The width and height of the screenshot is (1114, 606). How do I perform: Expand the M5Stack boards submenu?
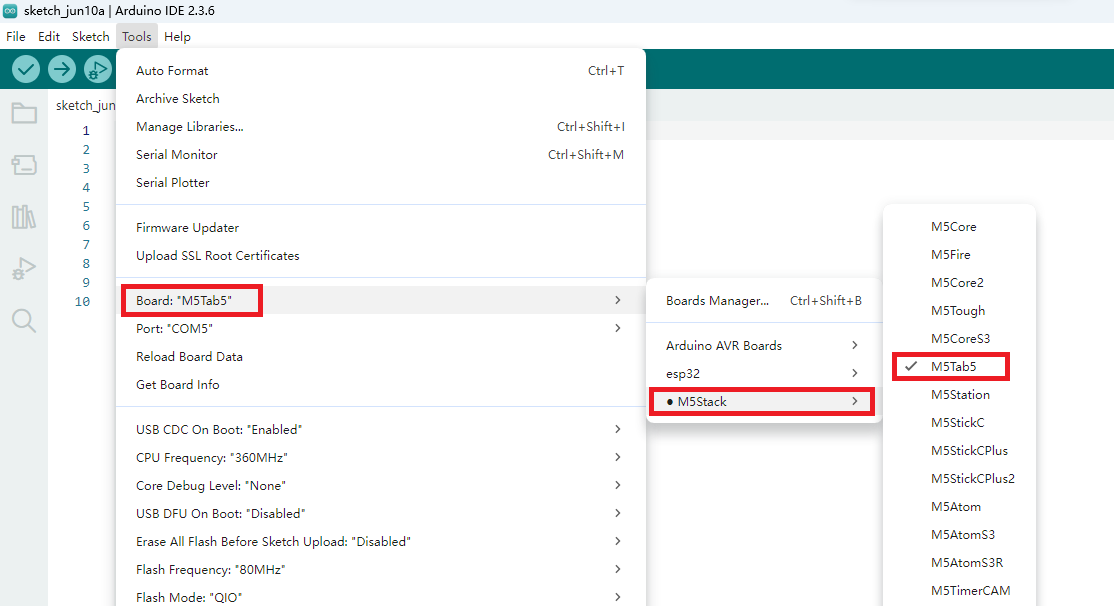(764, 401)
